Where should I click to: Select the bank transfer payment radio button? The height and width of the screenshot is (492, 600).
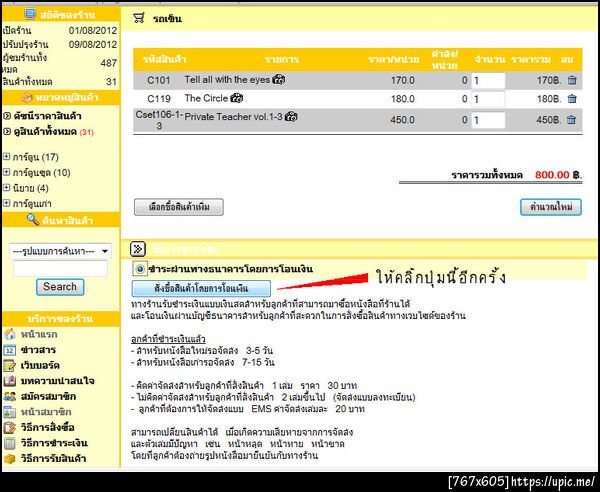pyautogui.click(x=140, y=269)
